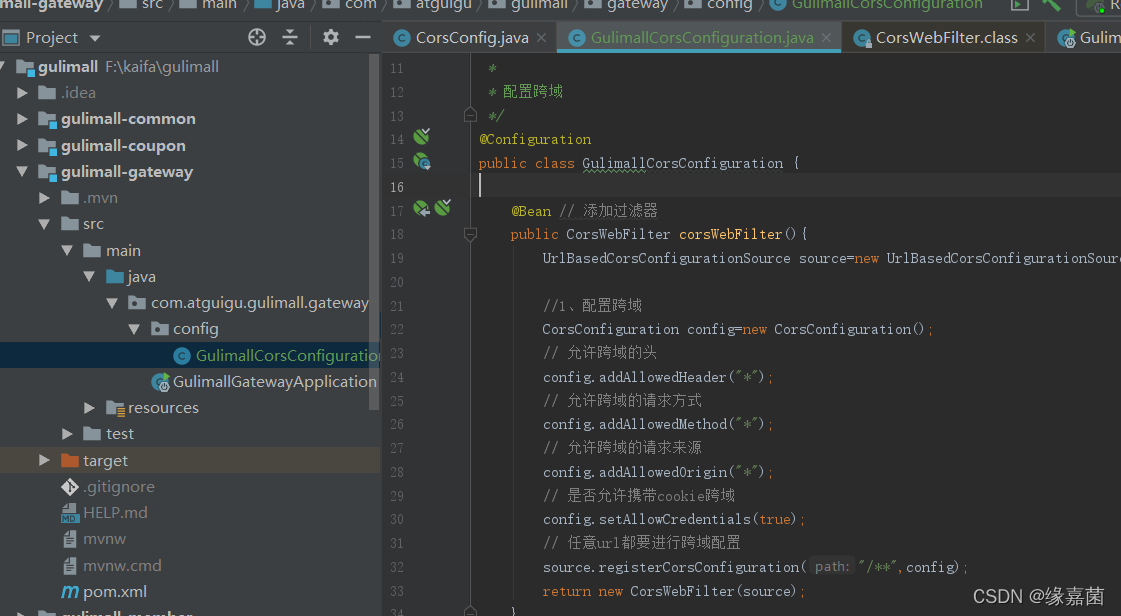This screenshot has width=1121, height=616.
Task: Close the CorsWebFilter.class tab
Action: coord(1030,38)
